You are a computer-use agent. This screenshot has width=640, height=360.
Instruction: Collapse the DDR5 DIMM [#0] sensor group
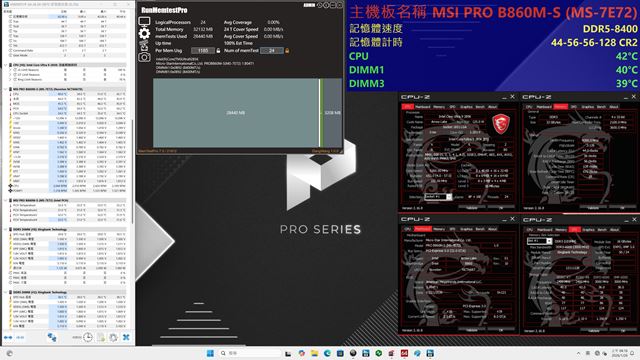[x=5, y=229]
